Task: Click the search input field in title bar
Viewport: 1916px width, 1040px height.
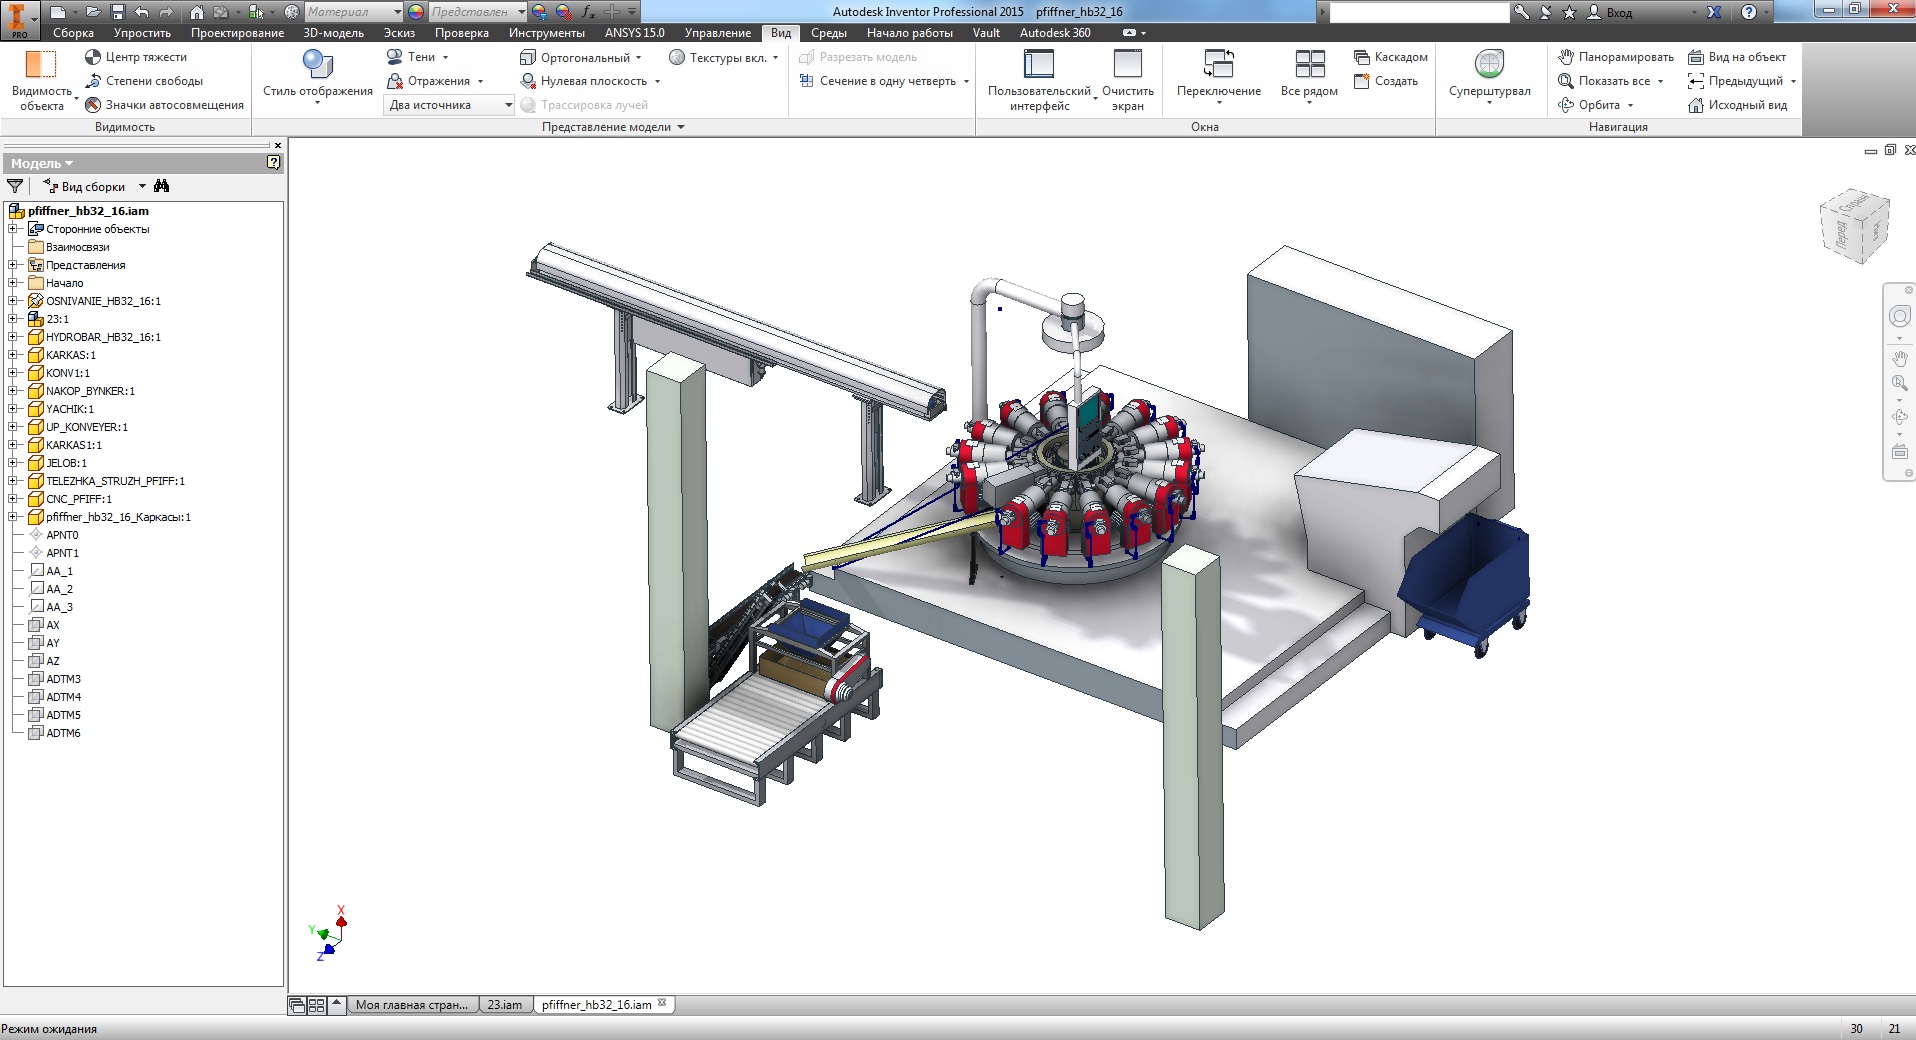Action: click(1420, 12)
